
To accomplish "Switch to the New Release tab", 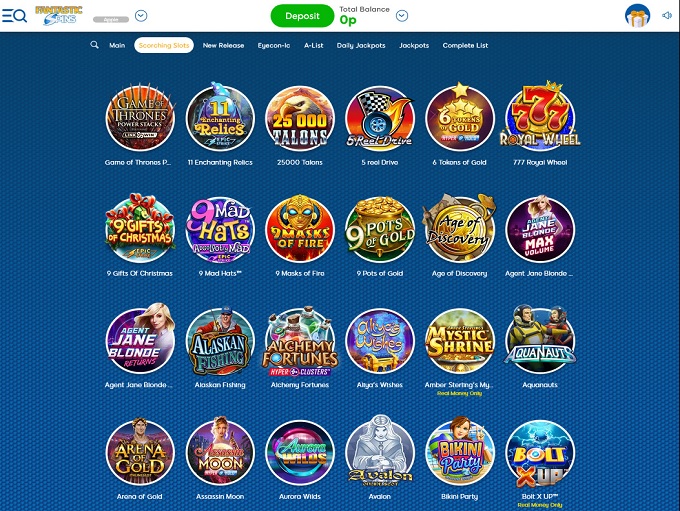I will [223, 45].
